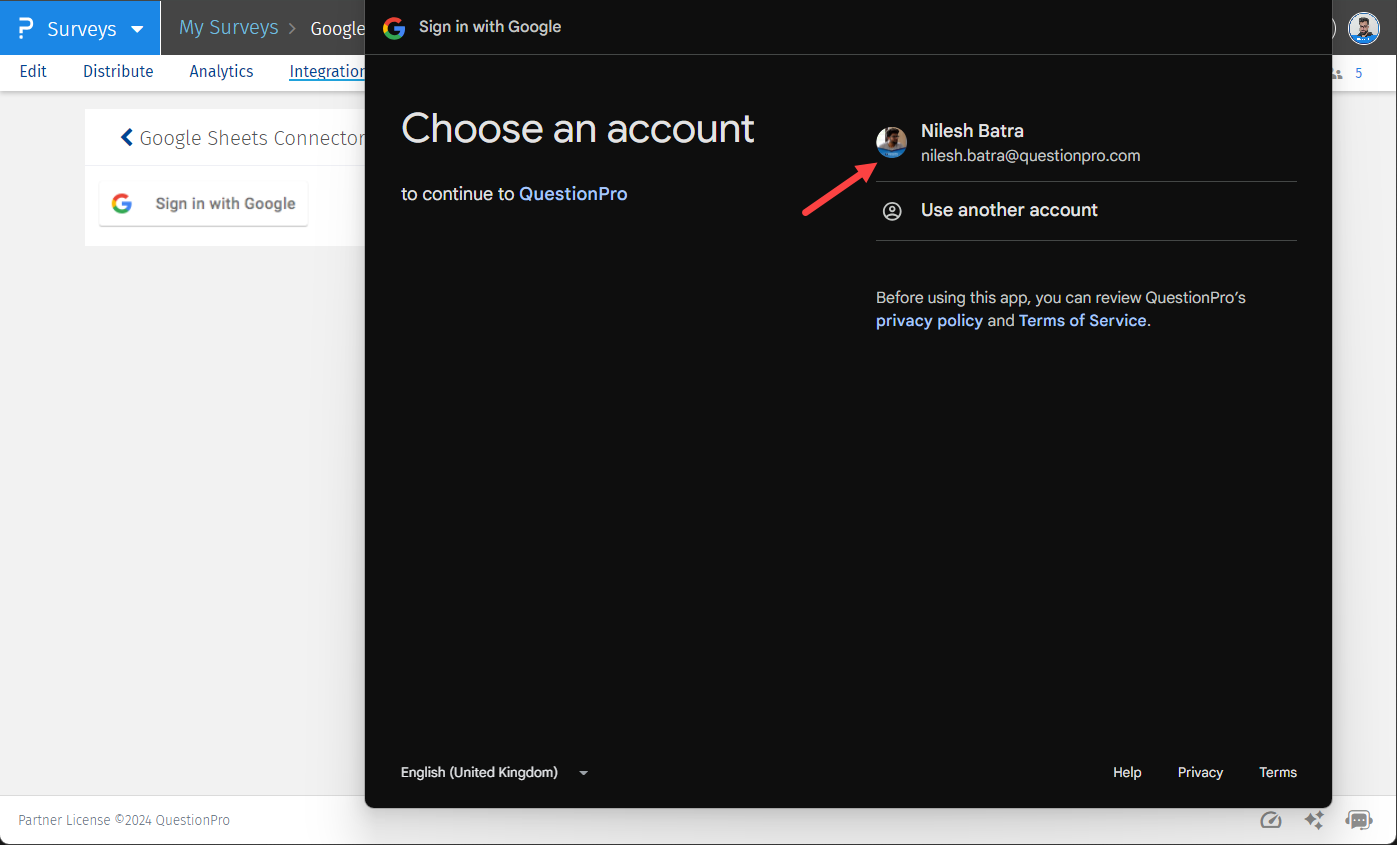Open the speedometer icon in the footer
This screenshot has width=1397, height=845.
click(1270, 820)
